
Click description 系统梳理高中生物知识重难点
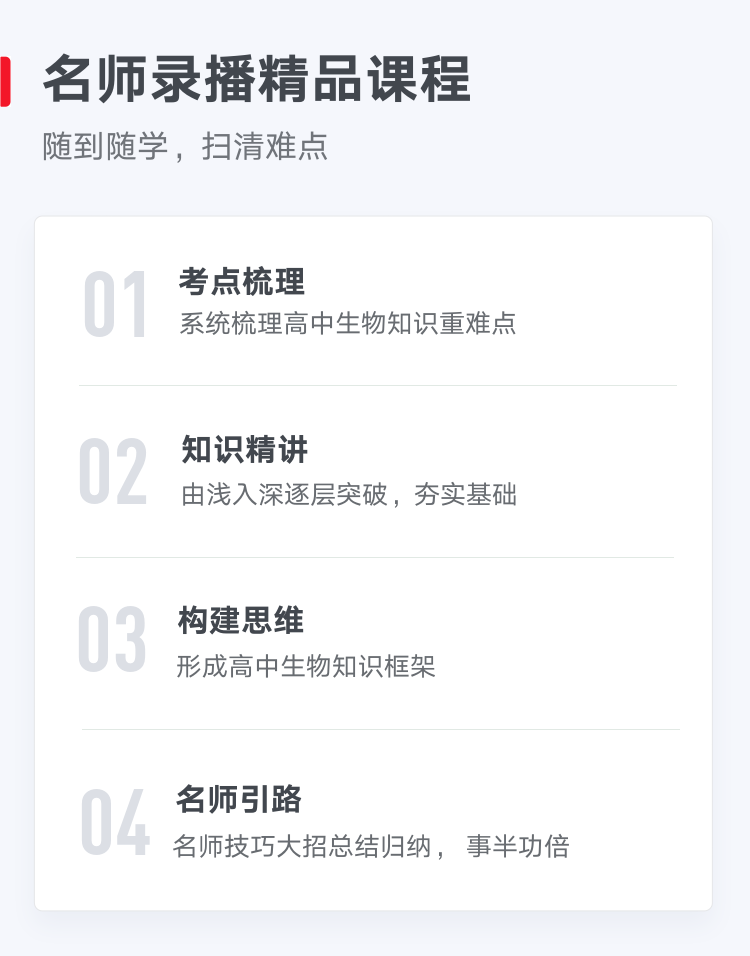click(x=348, y=323)
